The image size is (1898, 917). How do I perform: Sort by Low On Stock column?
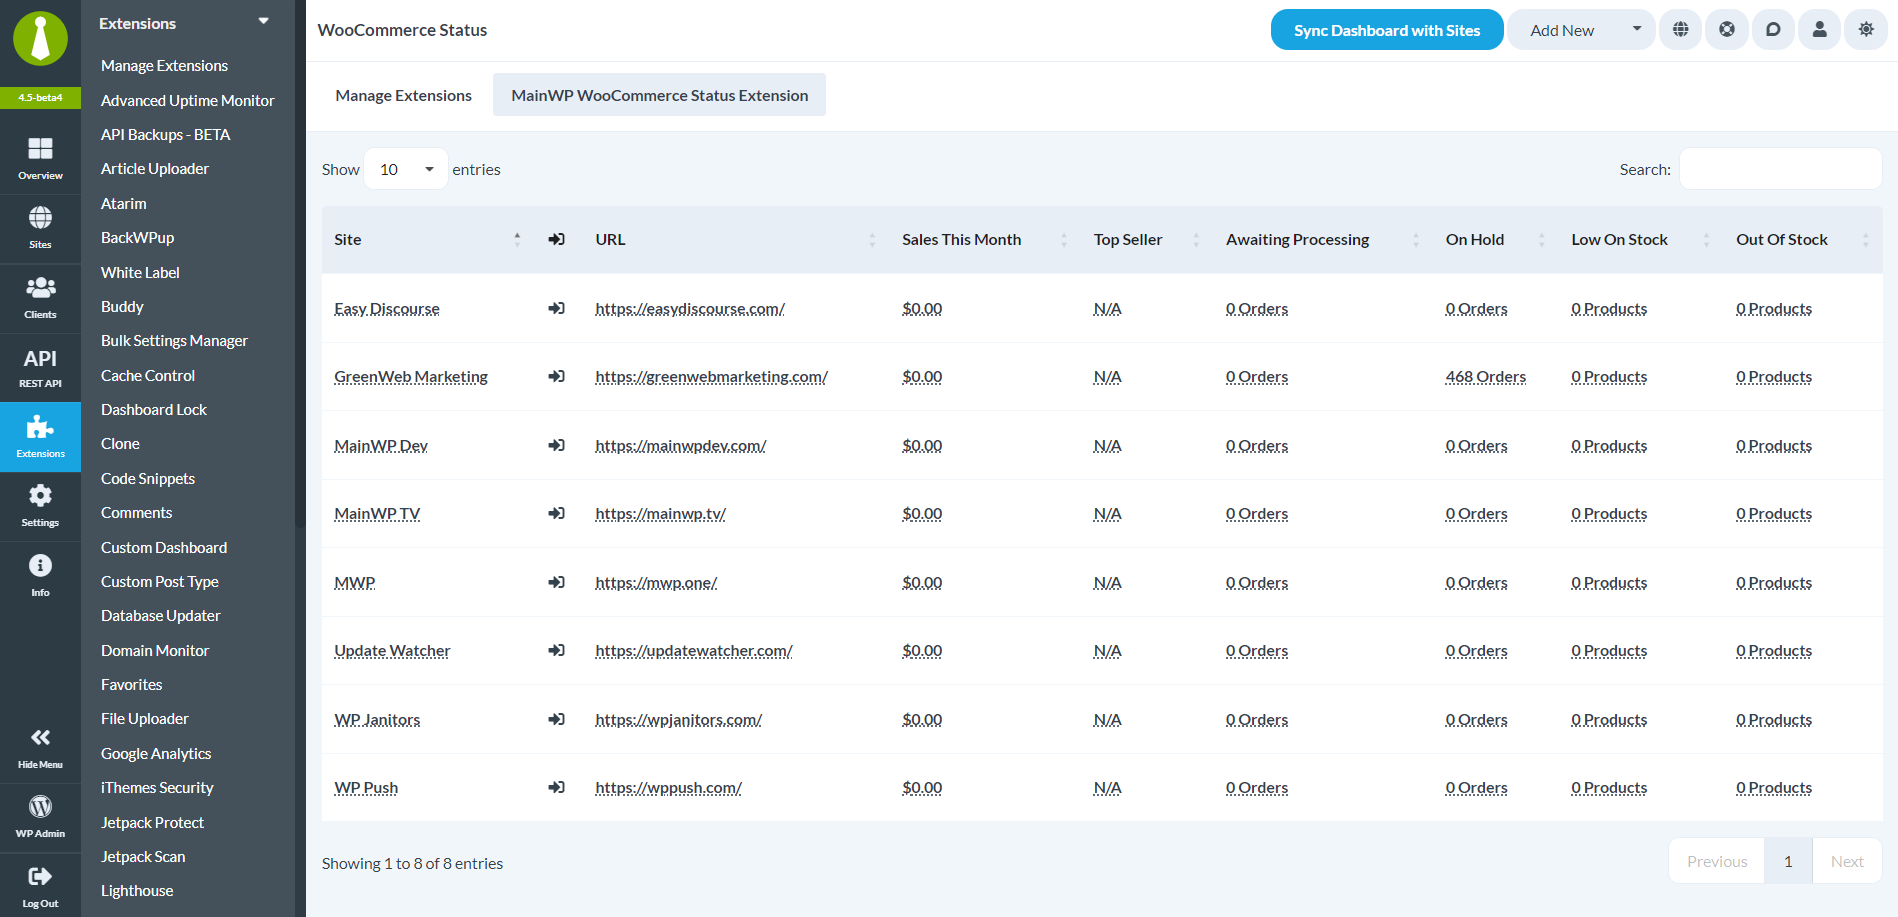tap(1641, 239)
